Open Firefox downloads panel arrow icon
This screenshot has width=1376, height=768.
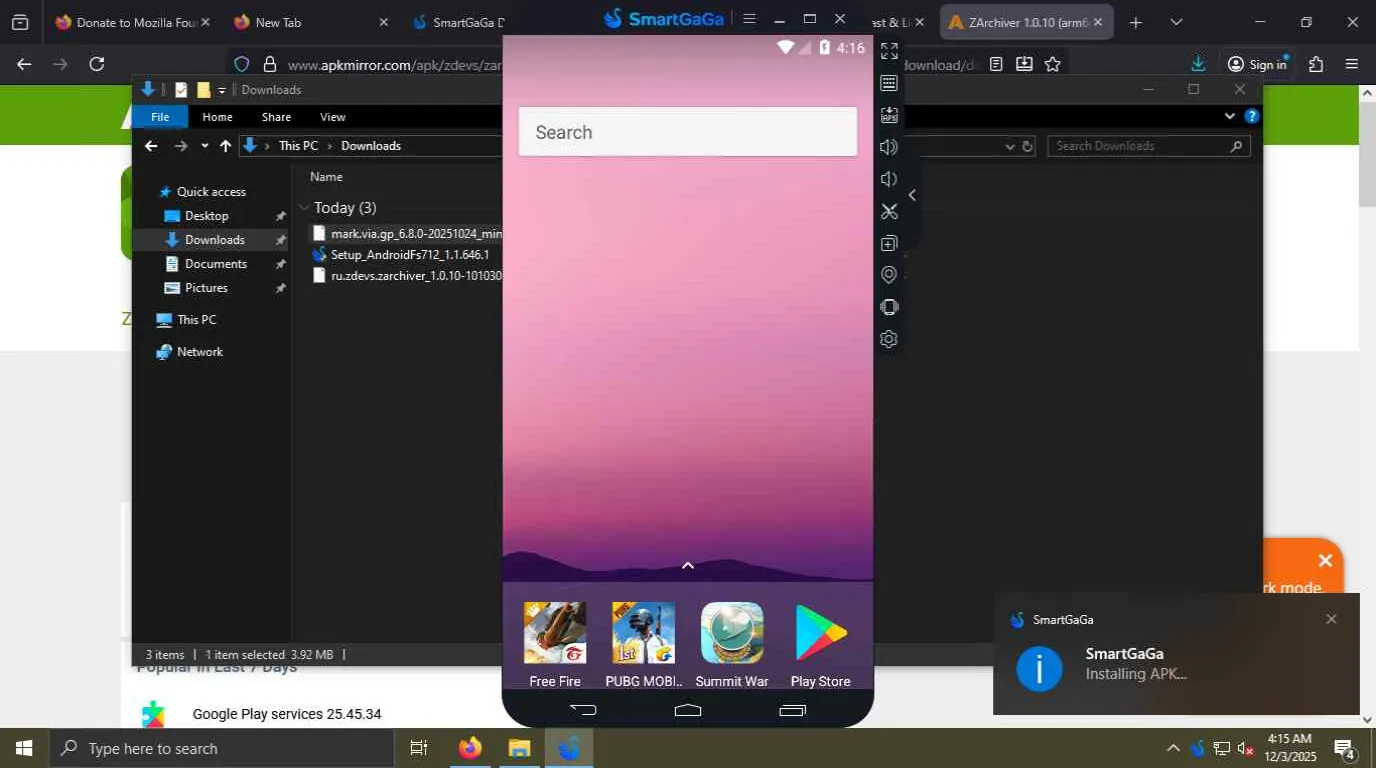1198,64
